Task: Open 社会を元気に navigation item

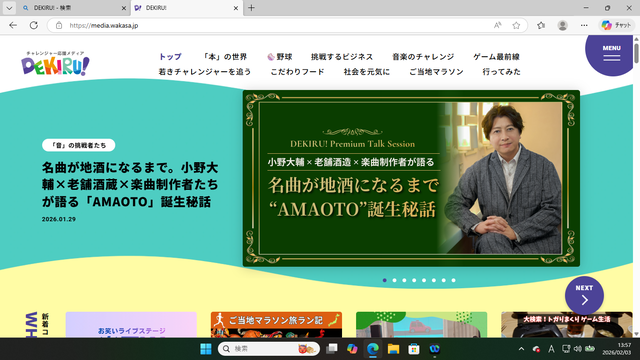Action: [x=367, y=72]
